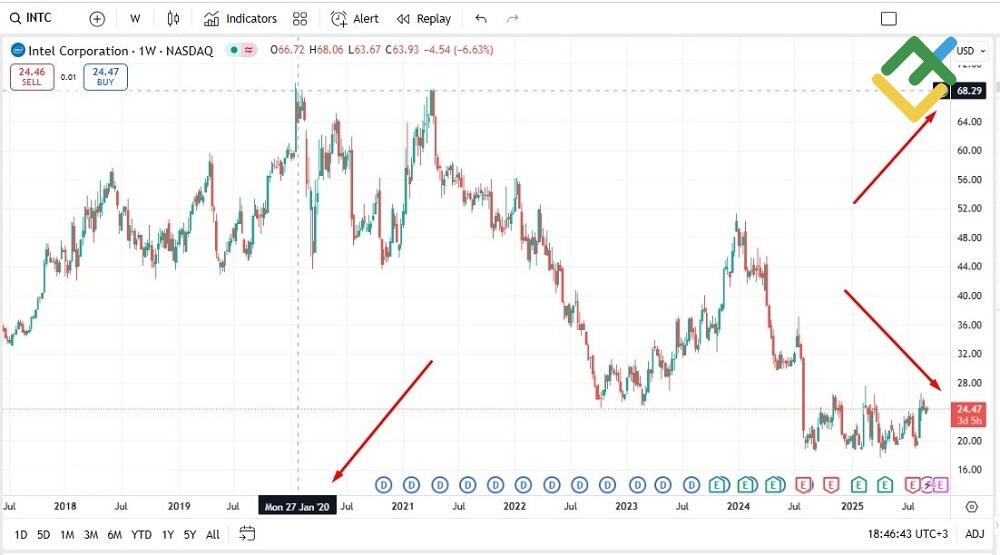Open symbol search for INTC
1000x555 pixels.
point(31,18)
